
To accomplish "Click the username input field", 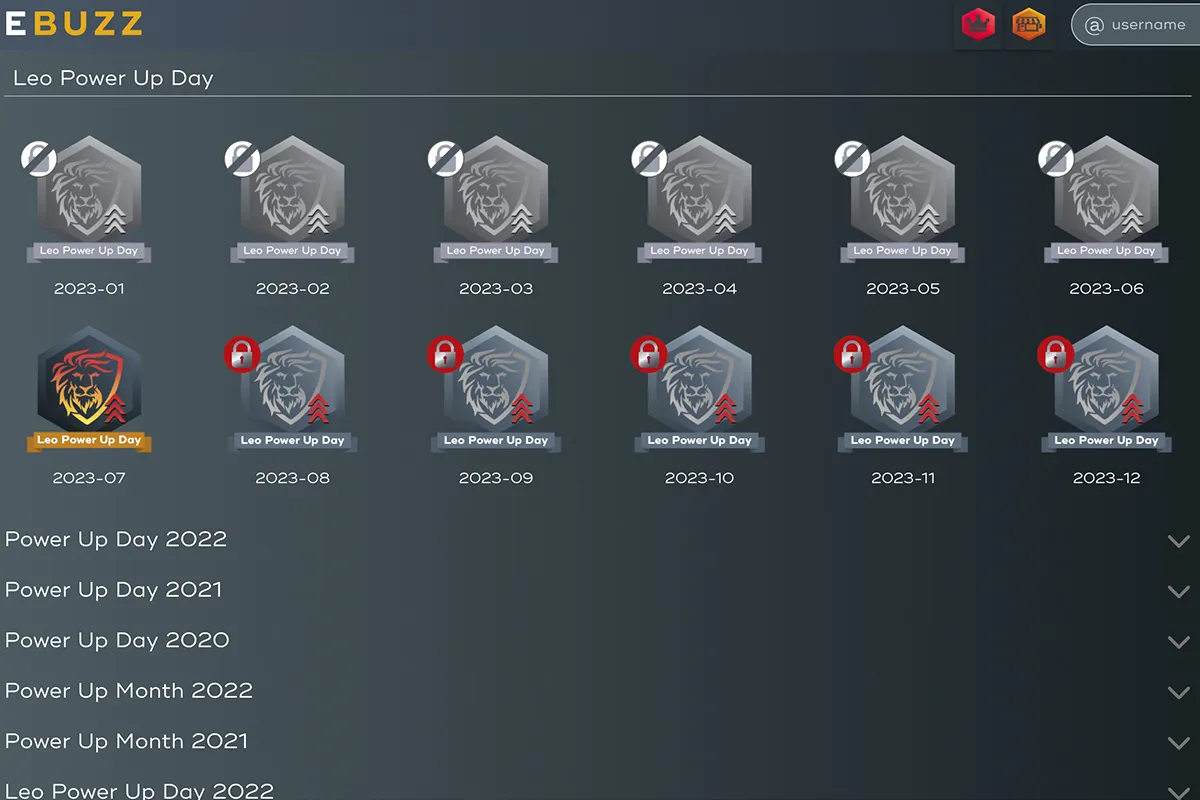I will tap(1135, 25).
